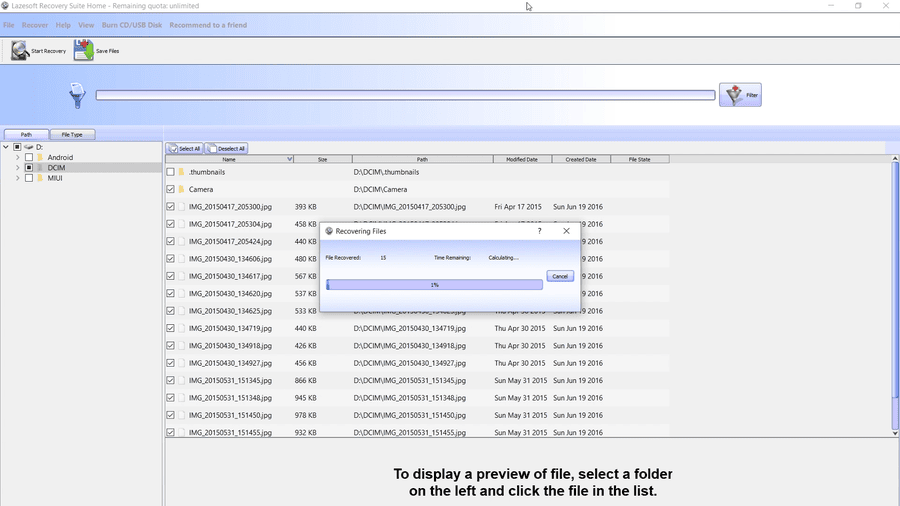
Task: Click the Android folder icon in tree
Action: 40,157
